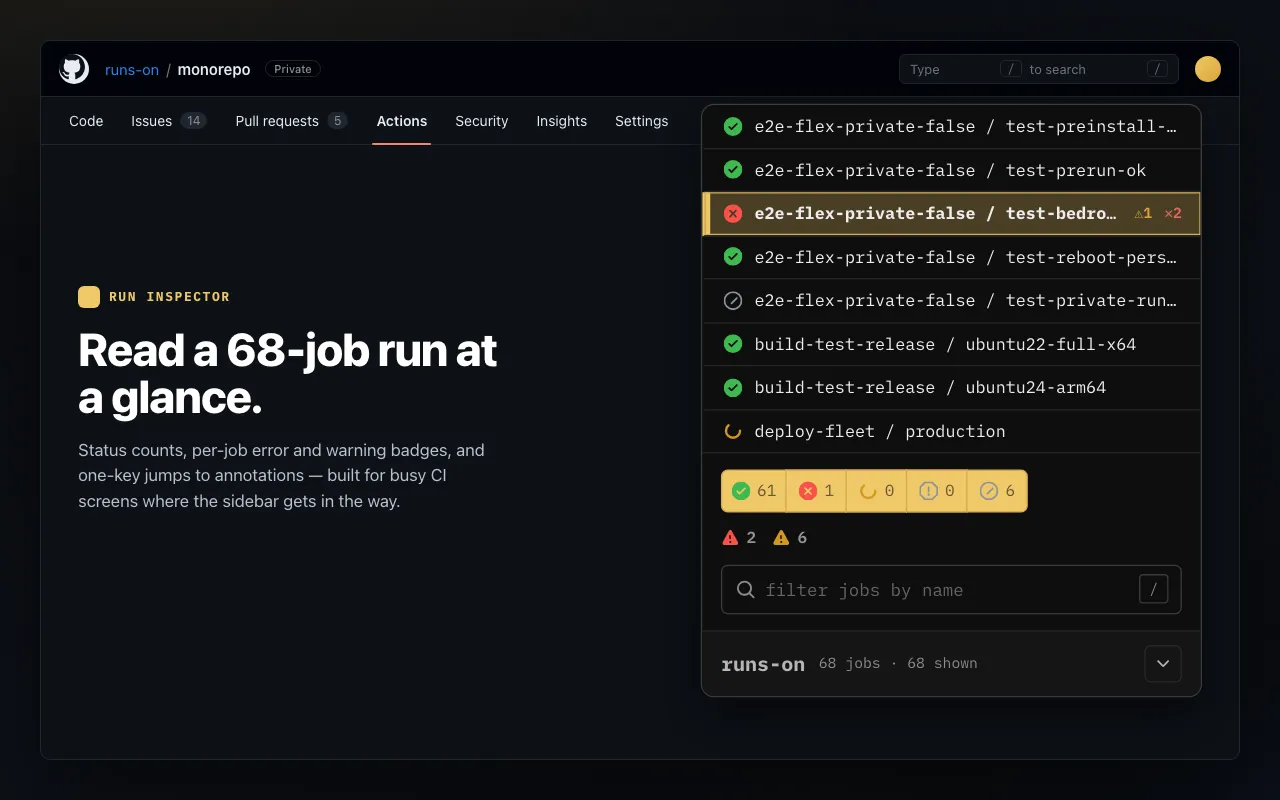Click success icon on ubuntu24-arm64 job

pyautogui.click(x=733, y=387)
